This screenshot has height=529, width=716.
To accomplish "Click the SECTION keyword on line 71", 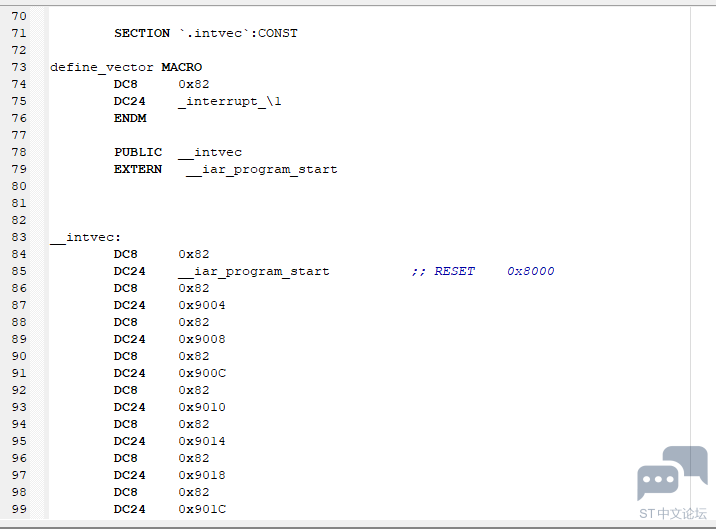I will click(142, 33).
